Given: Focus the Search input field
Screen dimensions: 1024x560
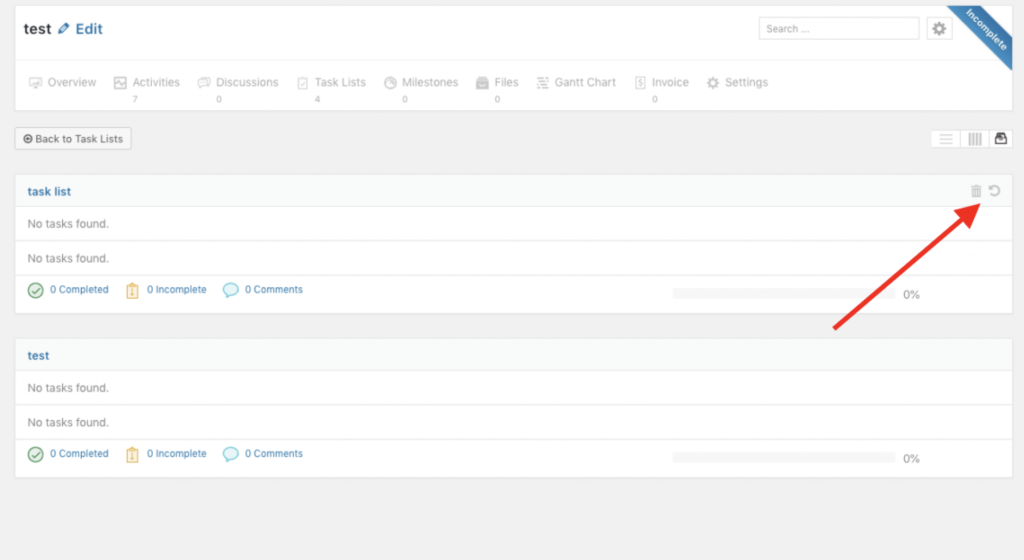Looking at the screenshot, I should pos(839,29).
